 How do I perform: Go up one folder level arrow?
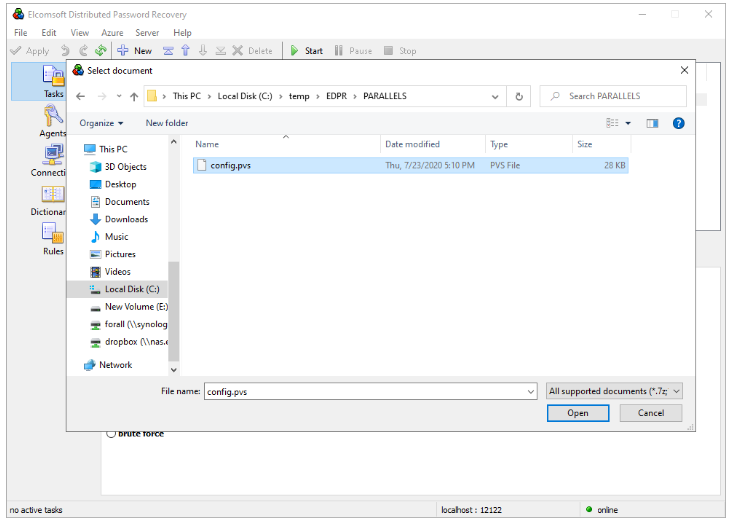tap(133, 96)
